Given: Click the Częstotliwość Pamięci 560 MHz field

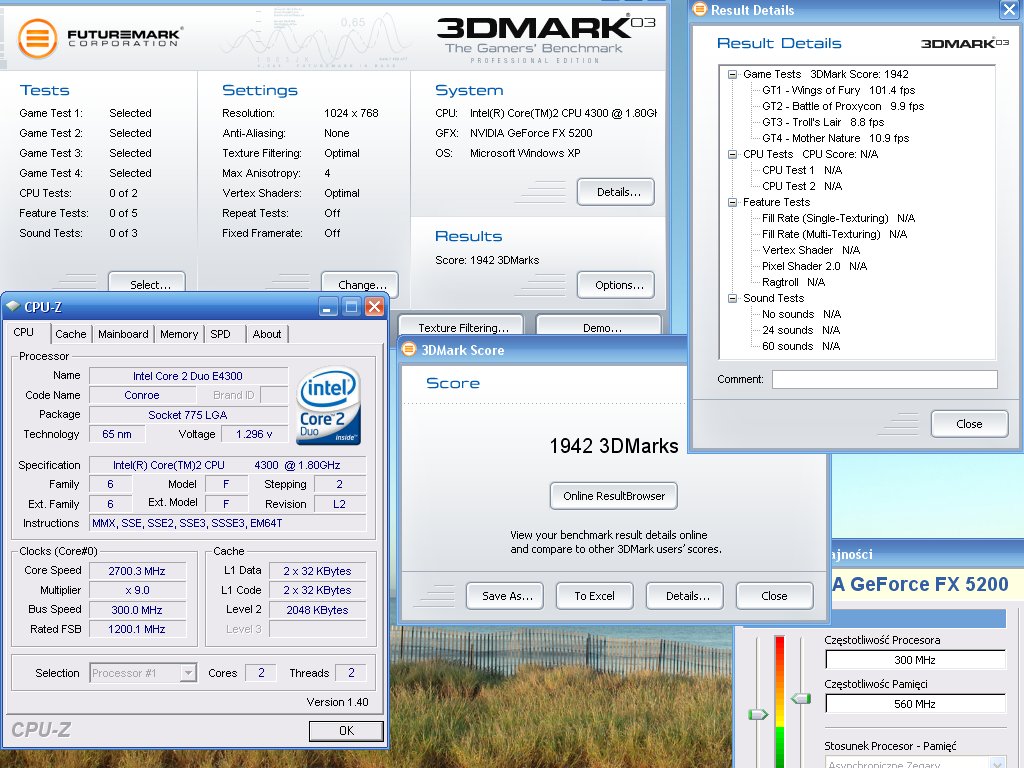Looking at the screenshot, I should point(915,704).
